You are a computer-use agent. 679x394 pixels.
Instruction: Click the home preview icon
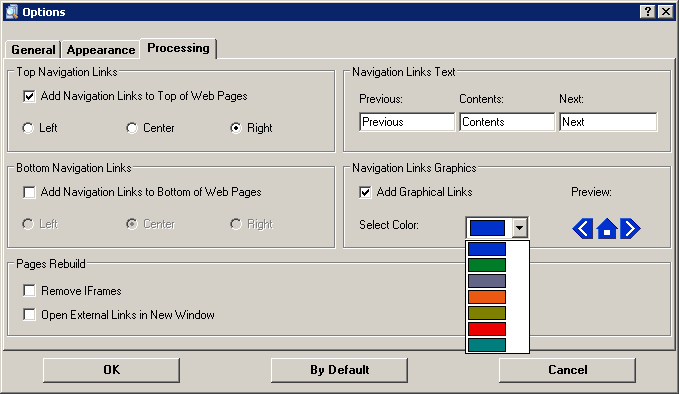click(x=607, y=228)
